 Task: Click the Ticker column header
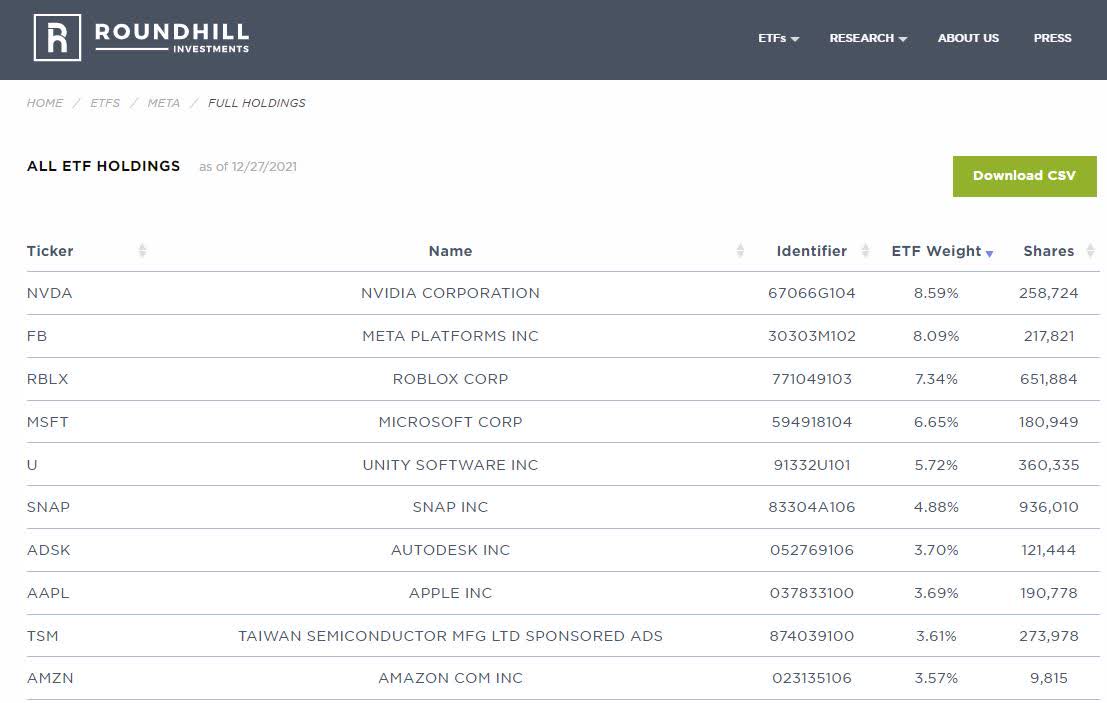[50, 251]
